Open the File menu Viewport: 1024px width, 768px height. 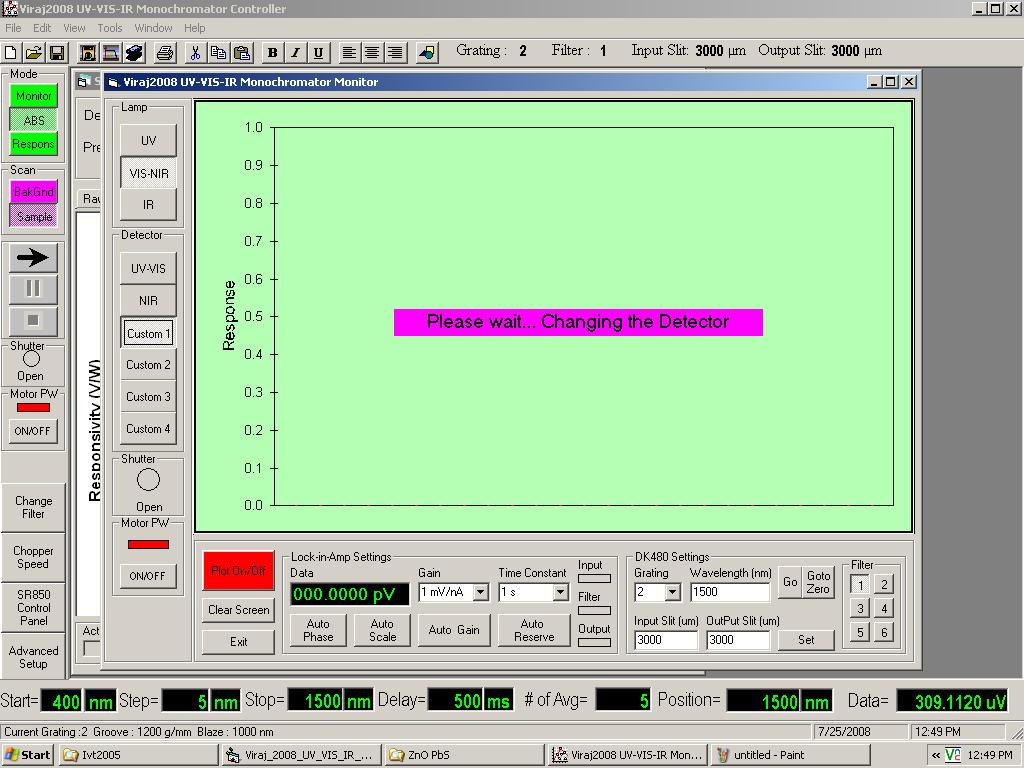(13, 28)
